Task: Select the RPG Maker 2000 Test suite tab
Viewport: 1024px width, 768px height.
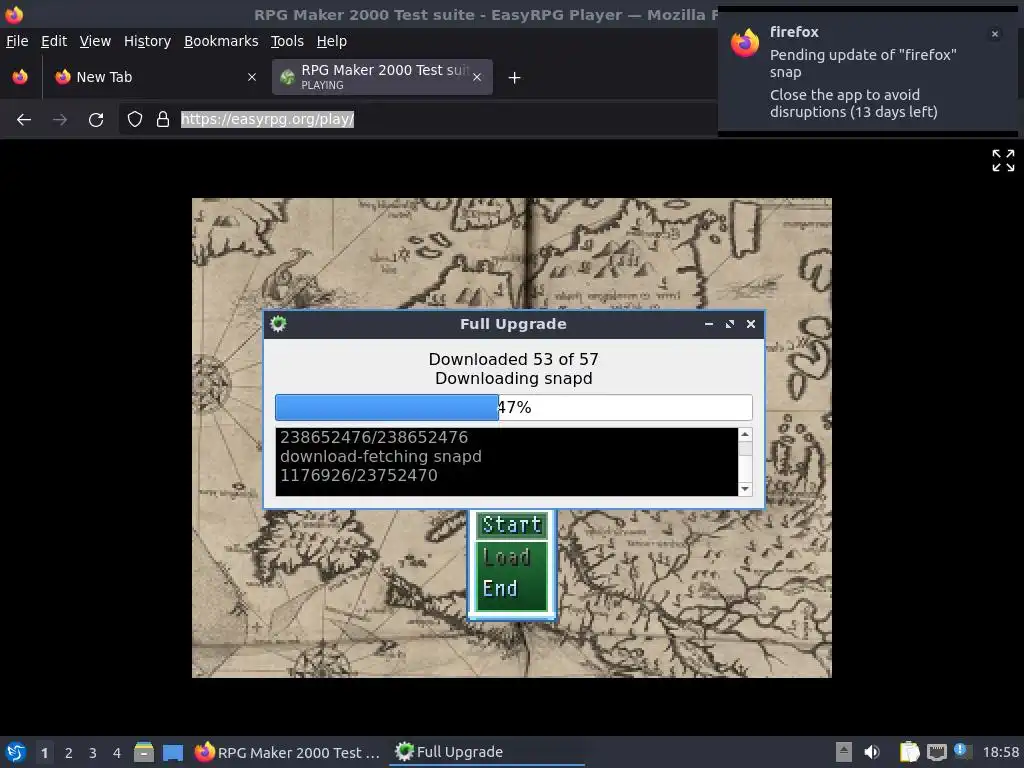Action: coord(382,77)
